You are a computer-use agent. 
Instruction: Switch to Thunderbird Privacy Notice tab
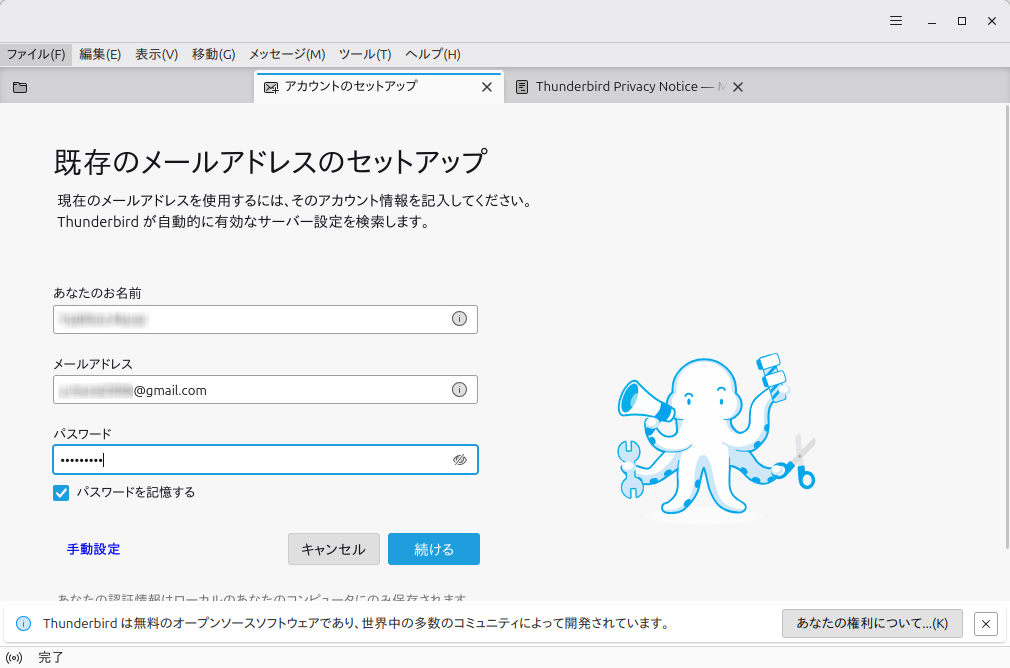[x=615, y=87]
